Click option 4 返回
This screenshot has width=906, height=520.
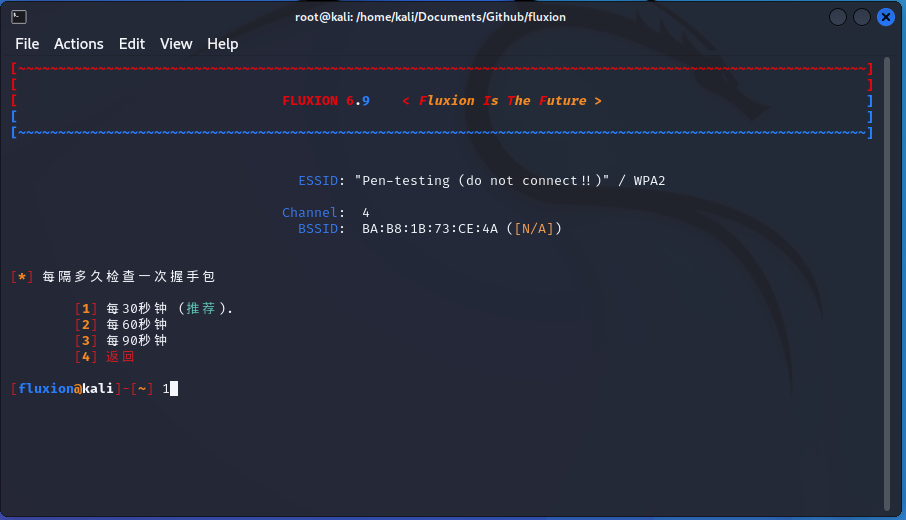pyautogui.click(x=105, y=357)
